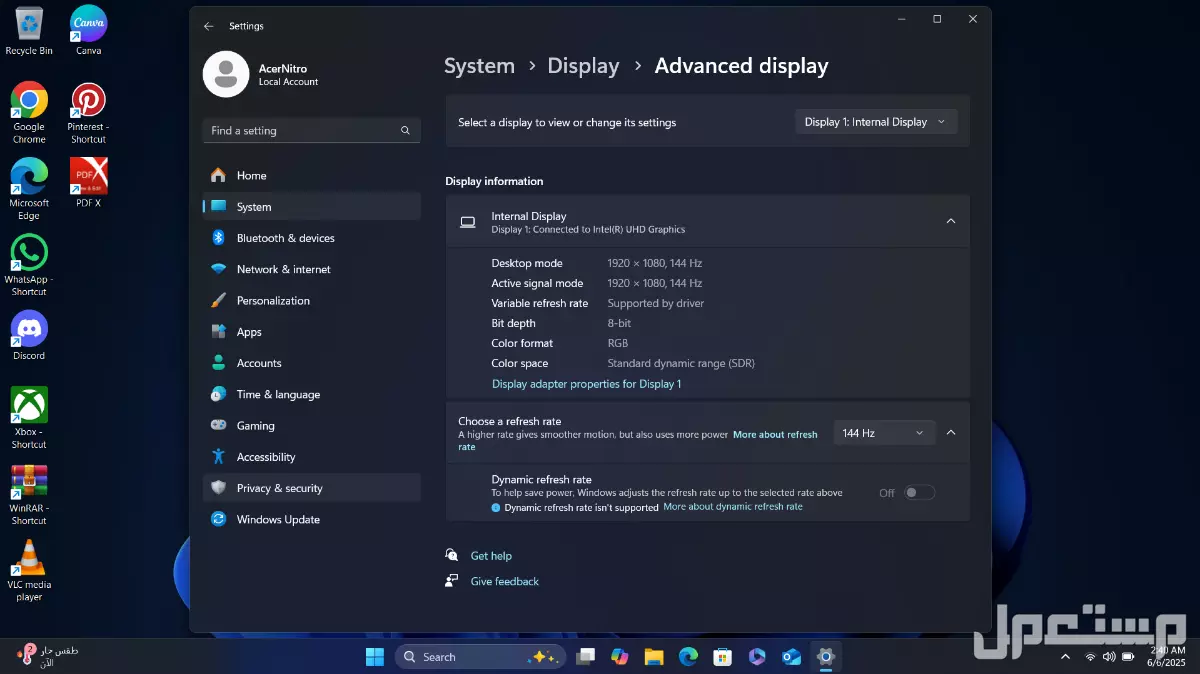Viewport: 1200px width, 674px height.
Task: Navigate to System in the breadcrumb
Action: (479, 66)
